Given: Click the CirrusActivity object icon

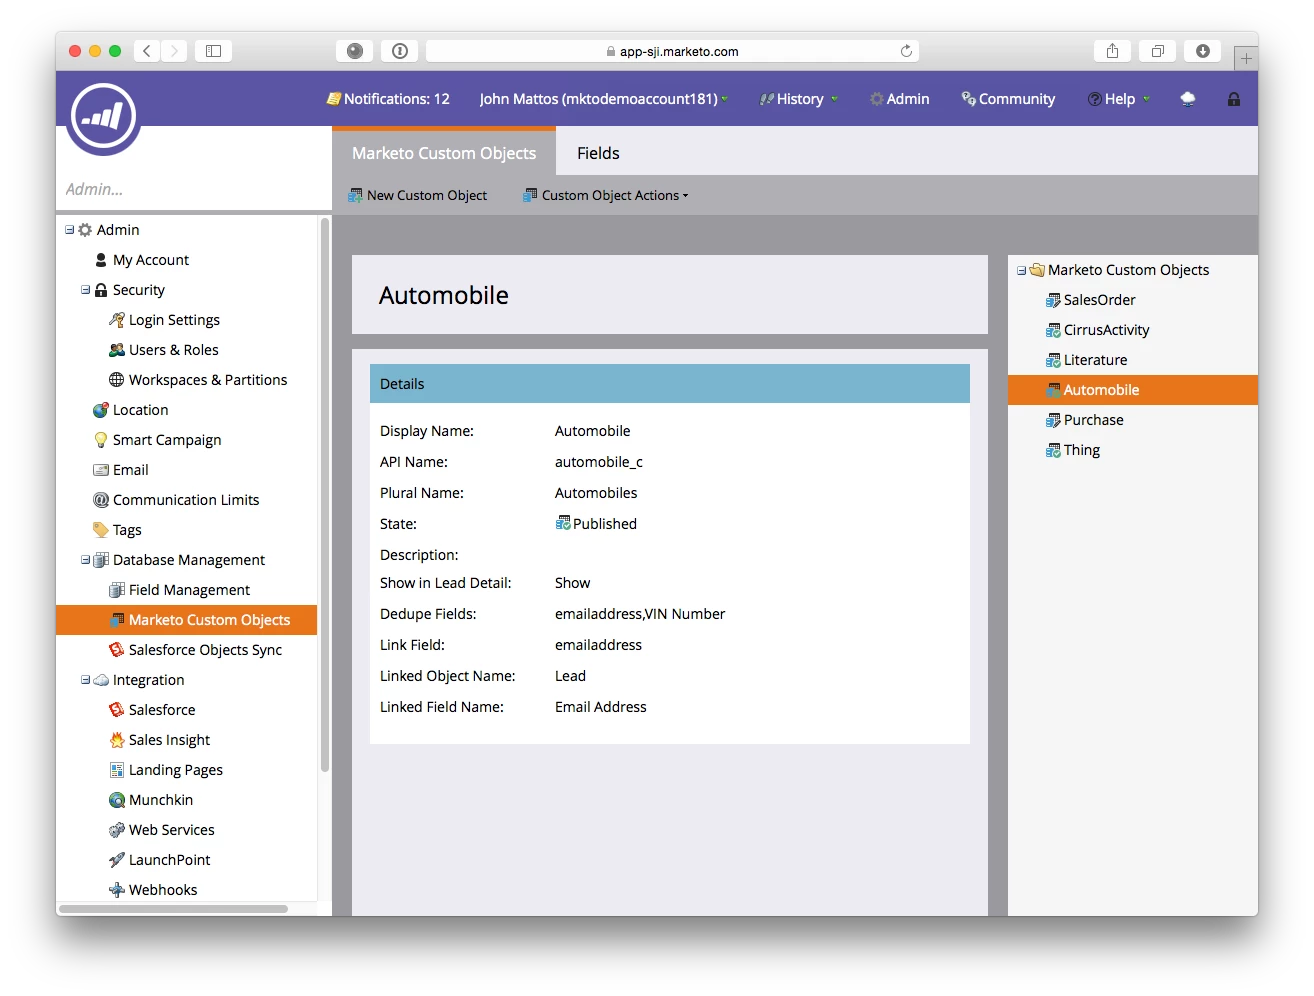Looking at the screenshot, I should click(1053, 330).
